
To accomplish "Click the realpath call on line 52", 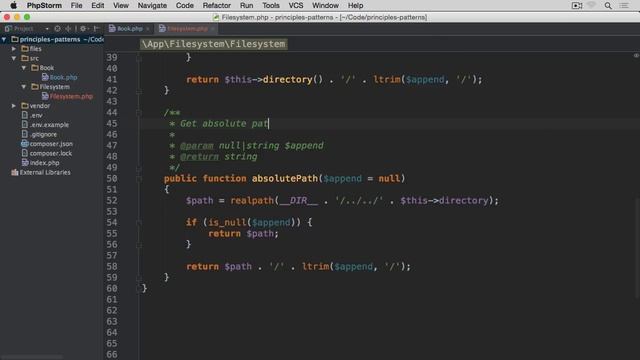I will click(252, 200).
